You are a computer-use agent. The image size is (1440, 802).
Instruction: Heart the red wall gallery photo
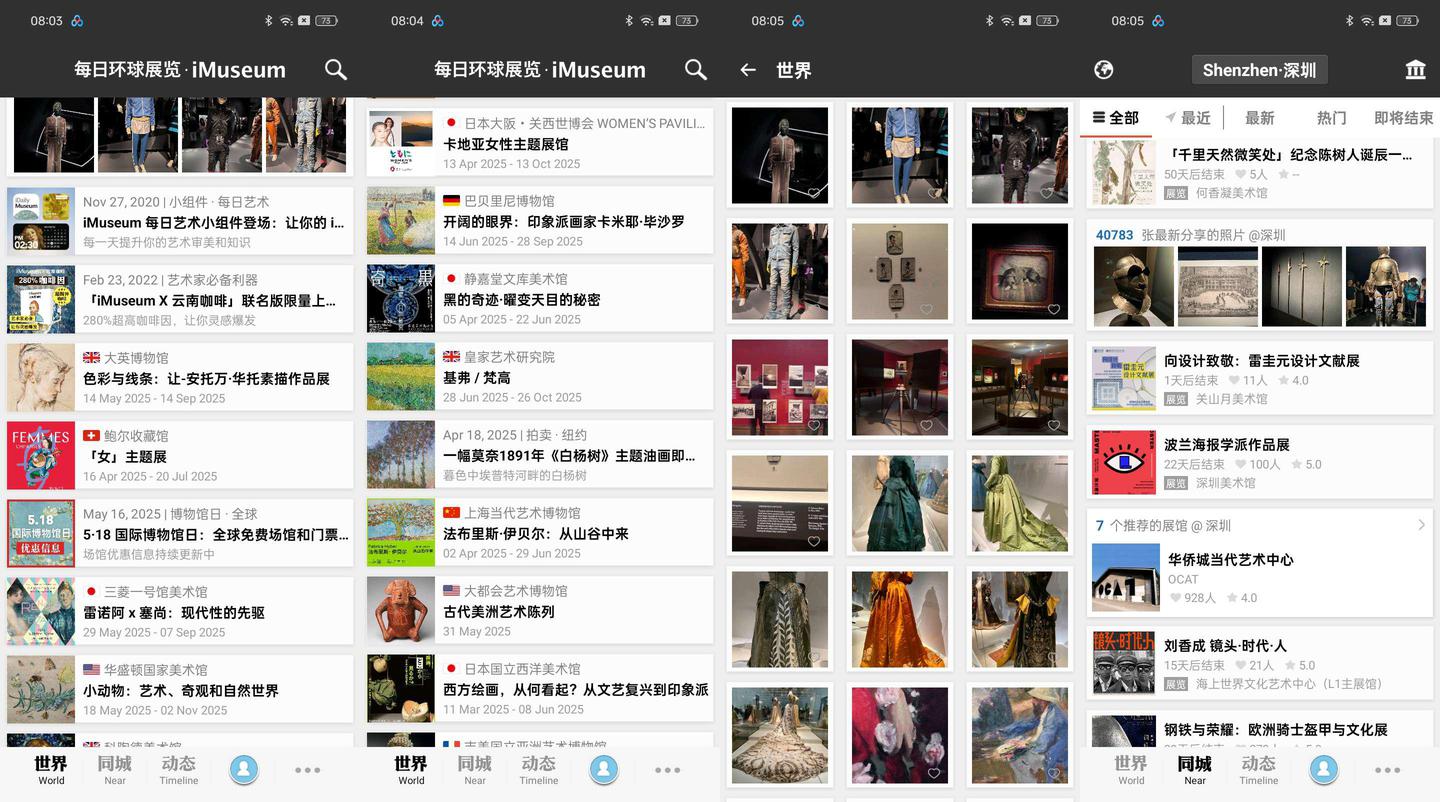coord(814,426)
